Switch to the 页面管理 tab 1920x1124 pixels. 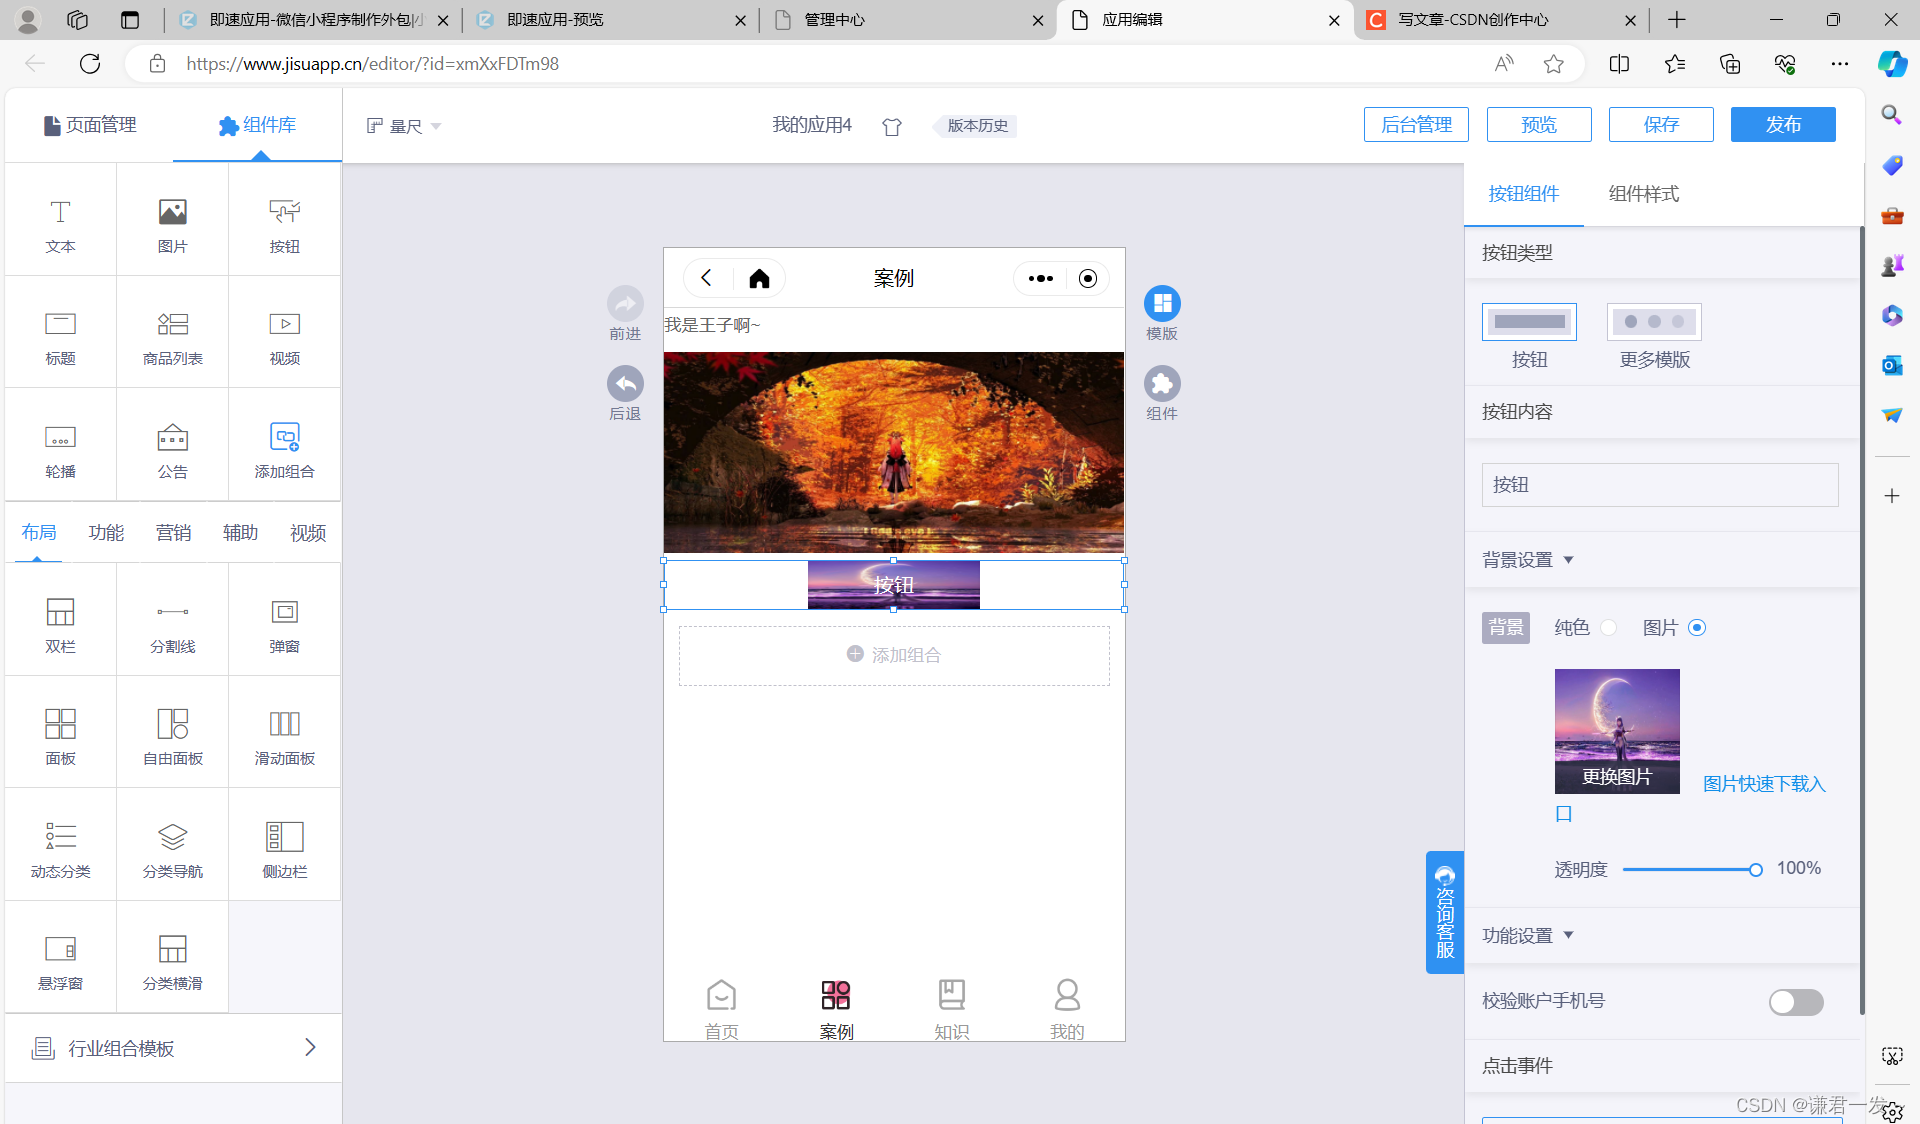tap(90, 125)
